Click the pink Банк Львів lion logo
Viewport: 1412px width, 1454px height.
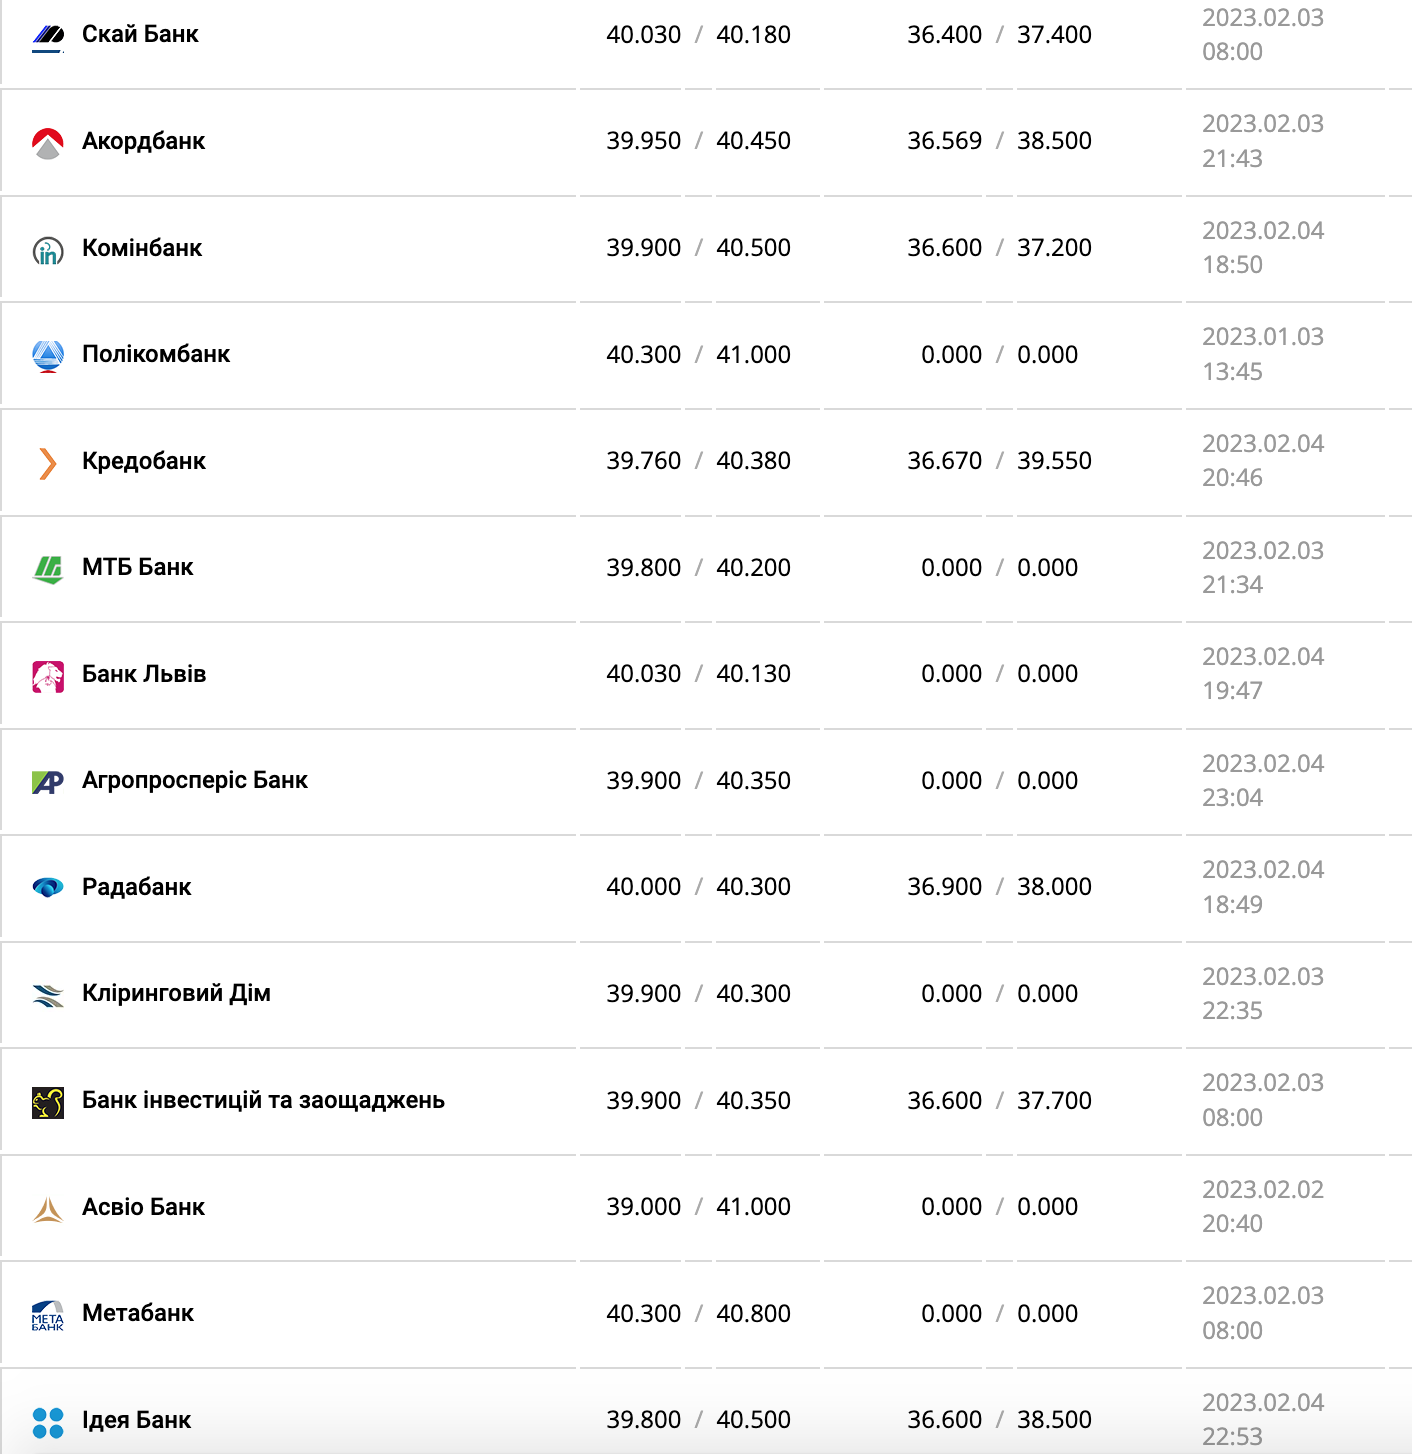(x=47, y=676)
